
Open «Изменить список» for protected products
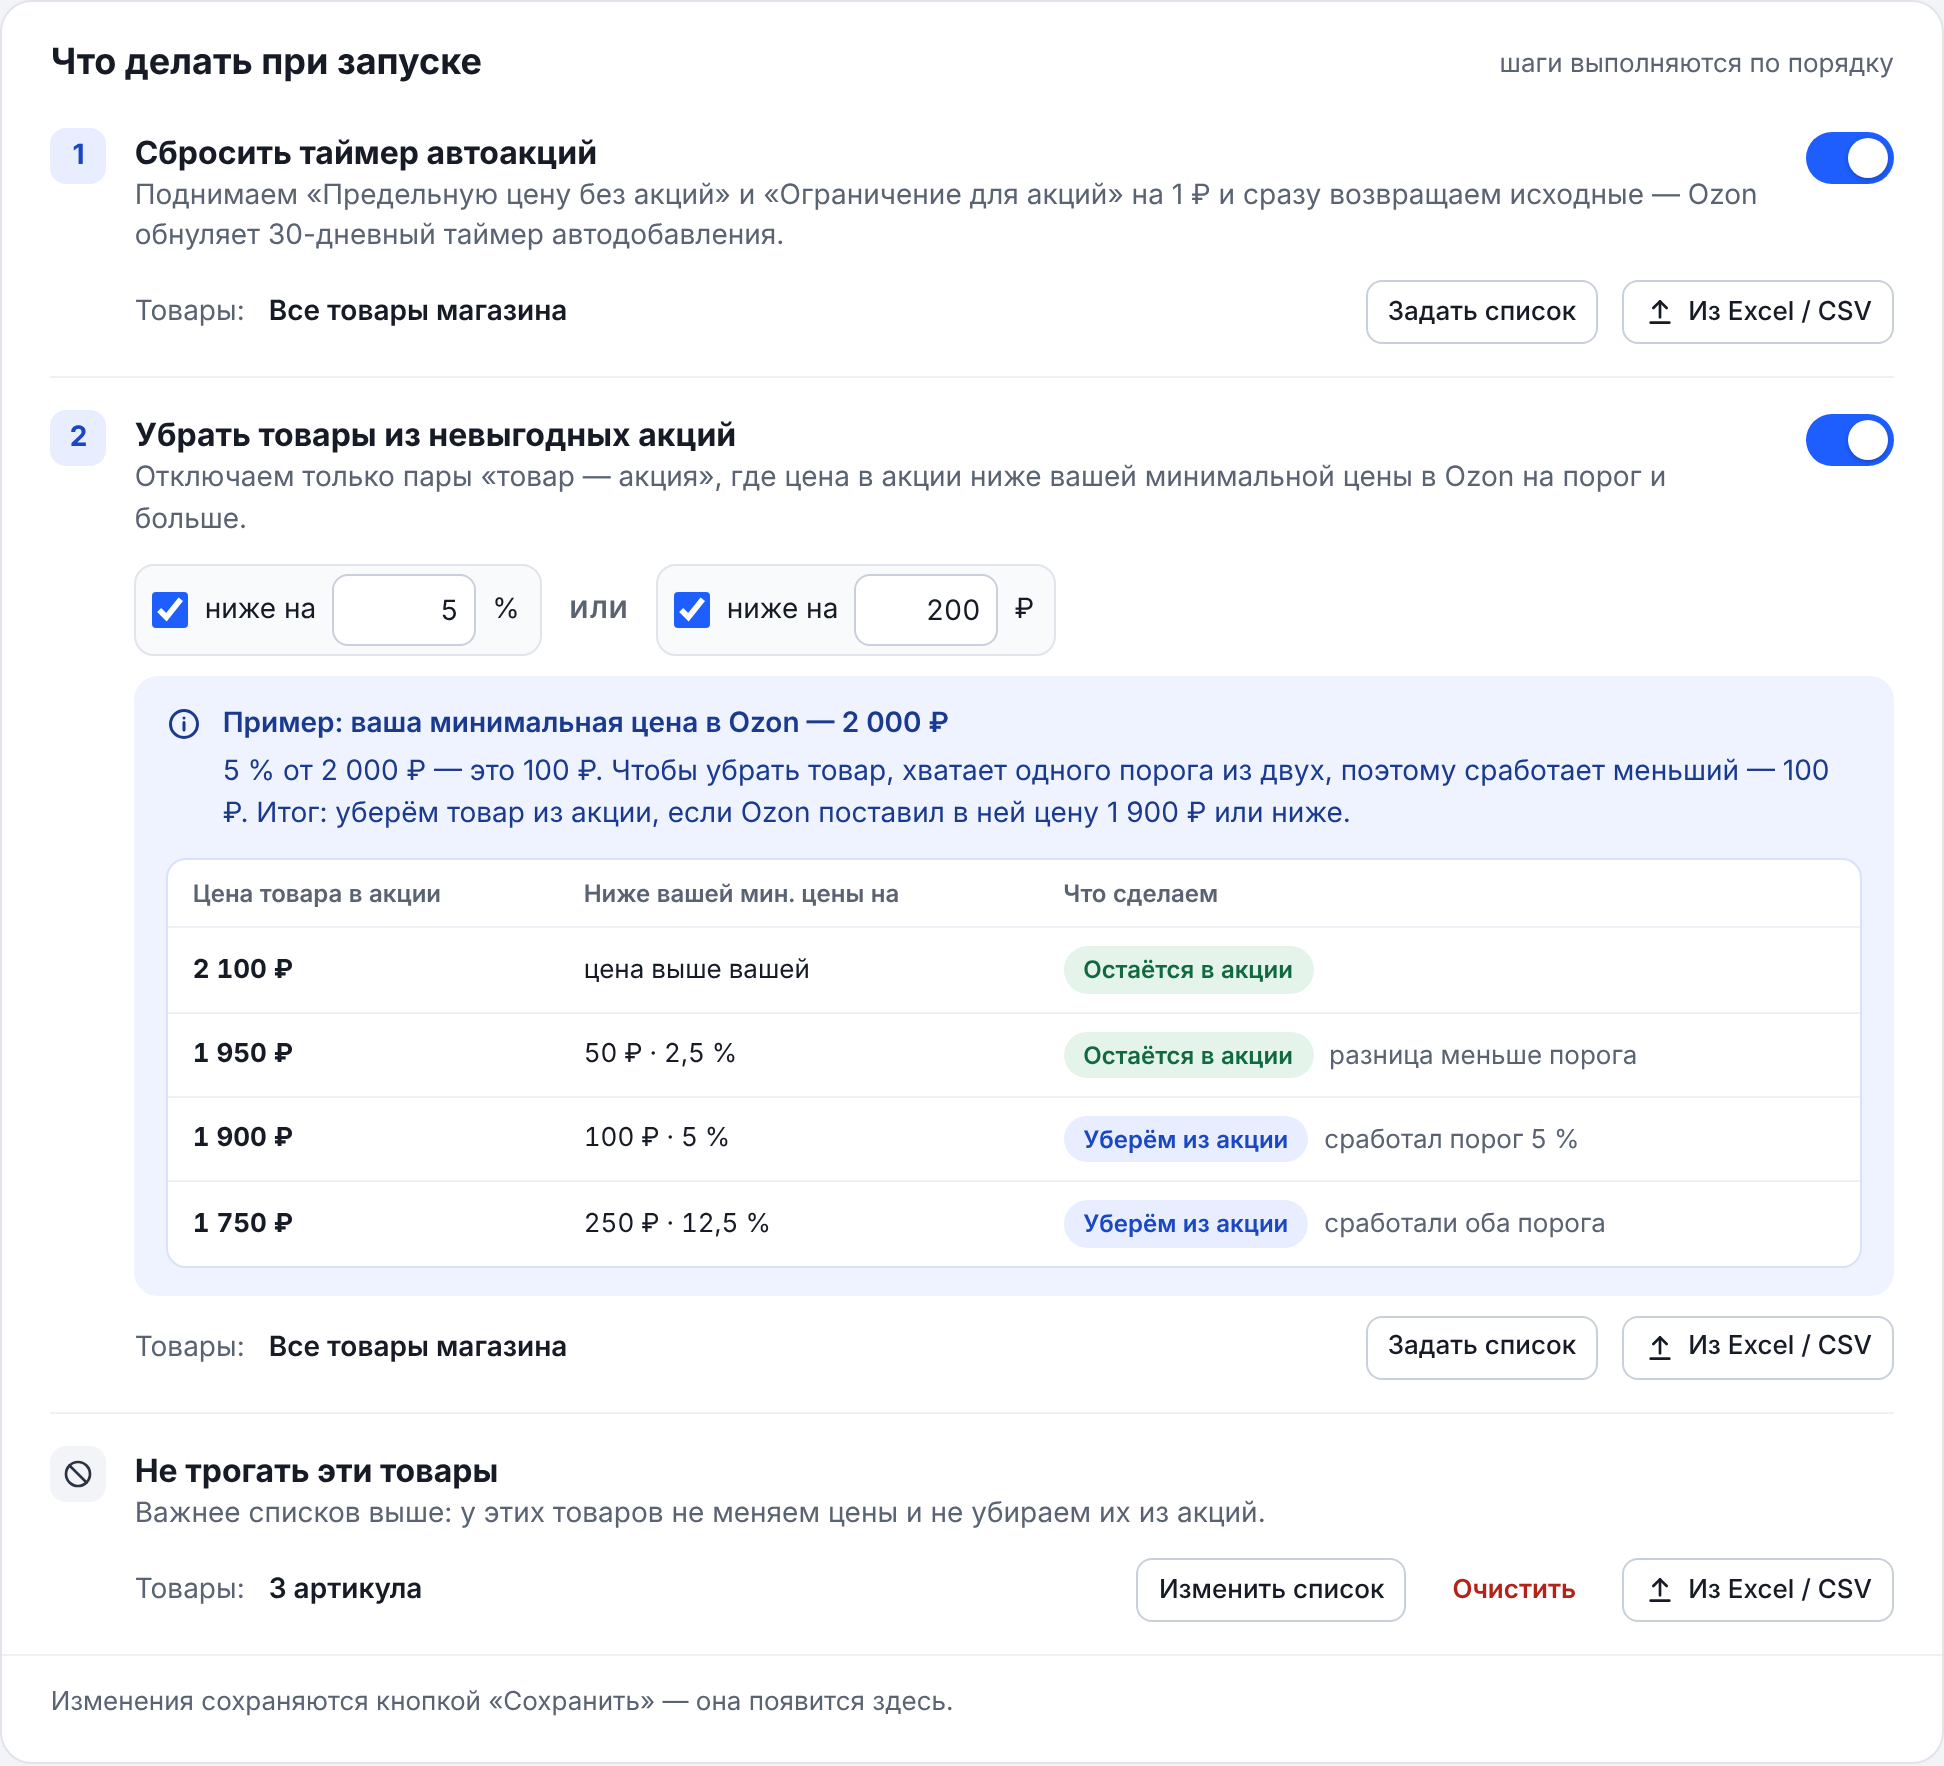[1271, 1589]
